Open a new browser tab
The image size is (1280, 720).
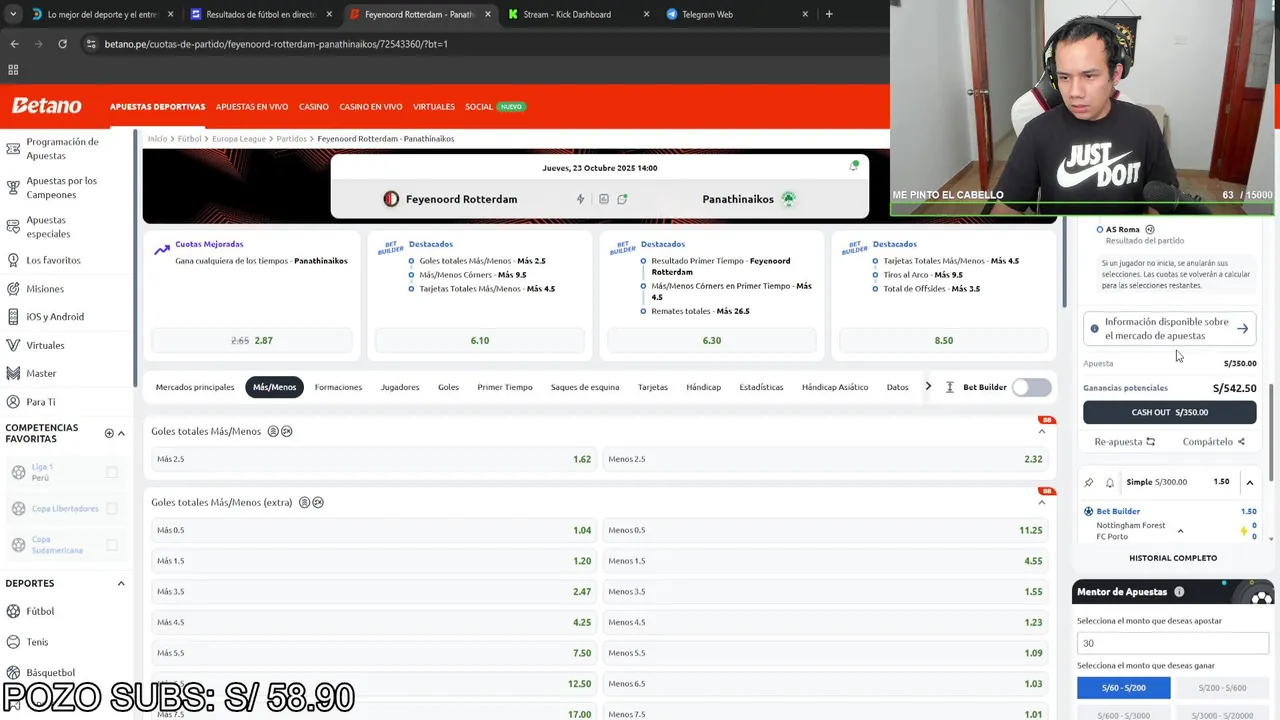tap(829, 14)
